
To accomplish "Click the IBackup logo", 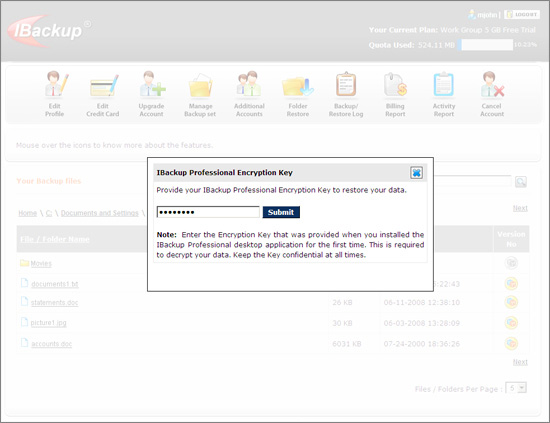I will click(x=49, y=31).
